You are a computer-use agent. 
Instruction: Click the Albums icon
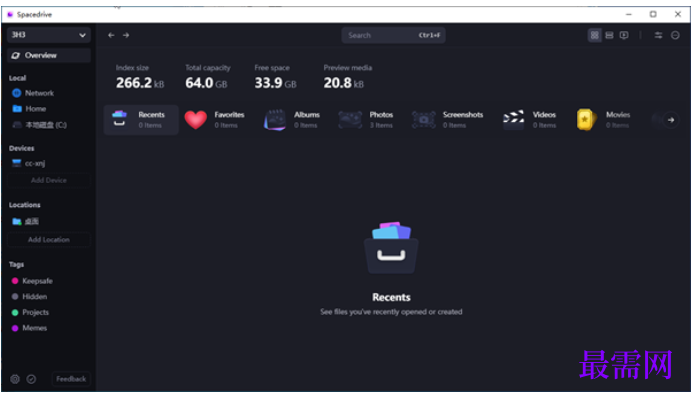[x=275, y=120]
